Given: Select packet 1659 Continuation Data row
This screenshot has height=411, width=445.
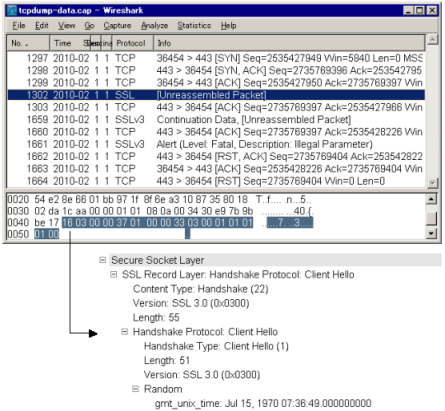Looking at the screenshot, I should (216, 120).
